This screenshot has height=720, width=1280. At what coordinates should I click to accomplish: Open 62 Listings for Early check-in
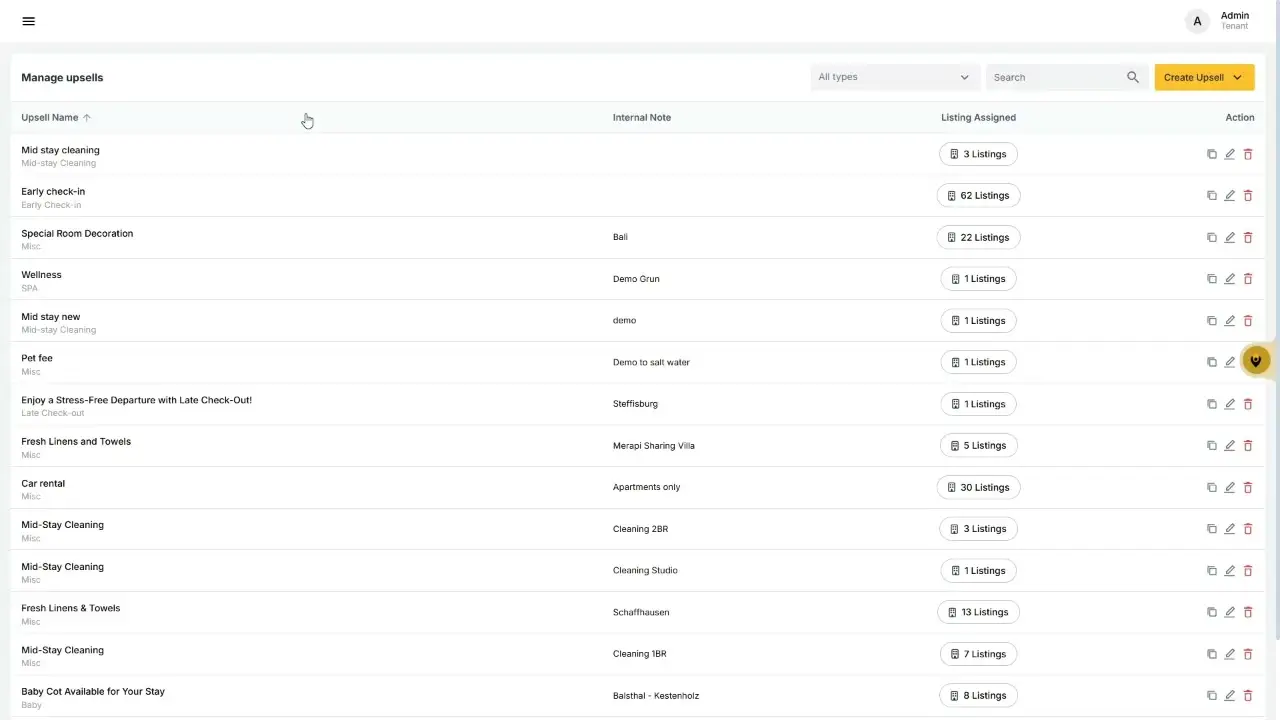[978, 196]
